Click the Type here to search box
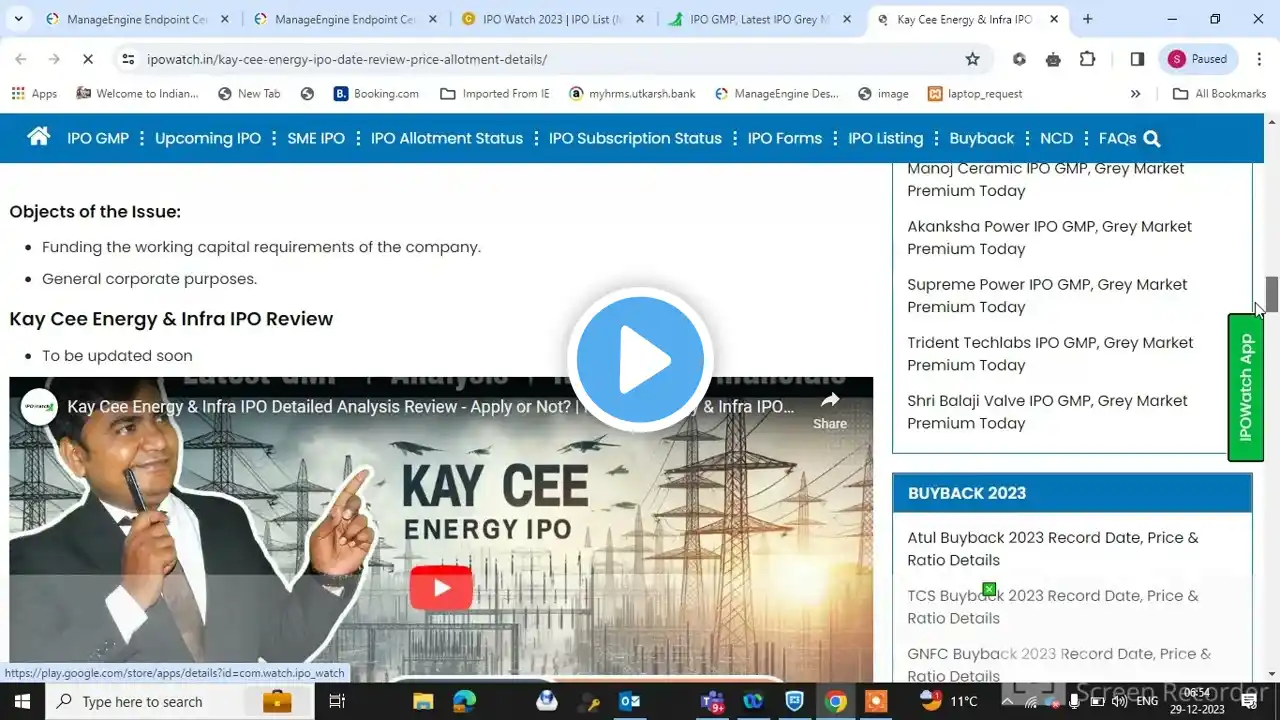This screenshot has width=1280, height=720. click(x=180, y=701)
